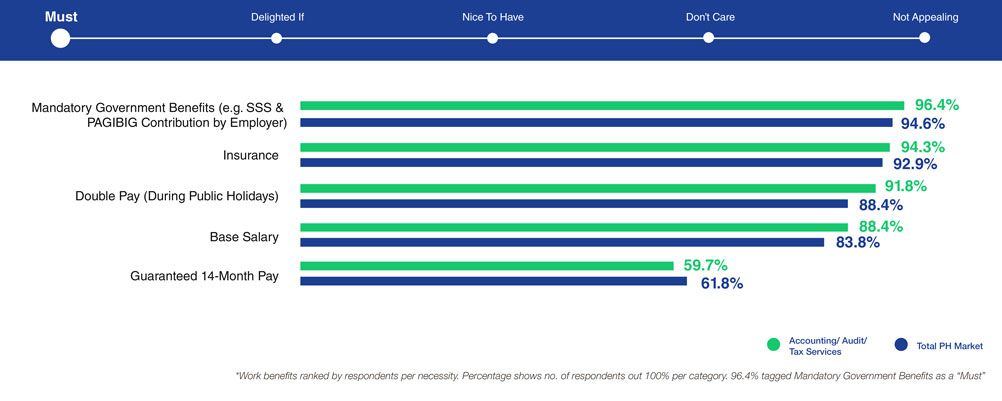
Task: Click the footnote about work benefits ranking
Action: [x=611, y=376]
